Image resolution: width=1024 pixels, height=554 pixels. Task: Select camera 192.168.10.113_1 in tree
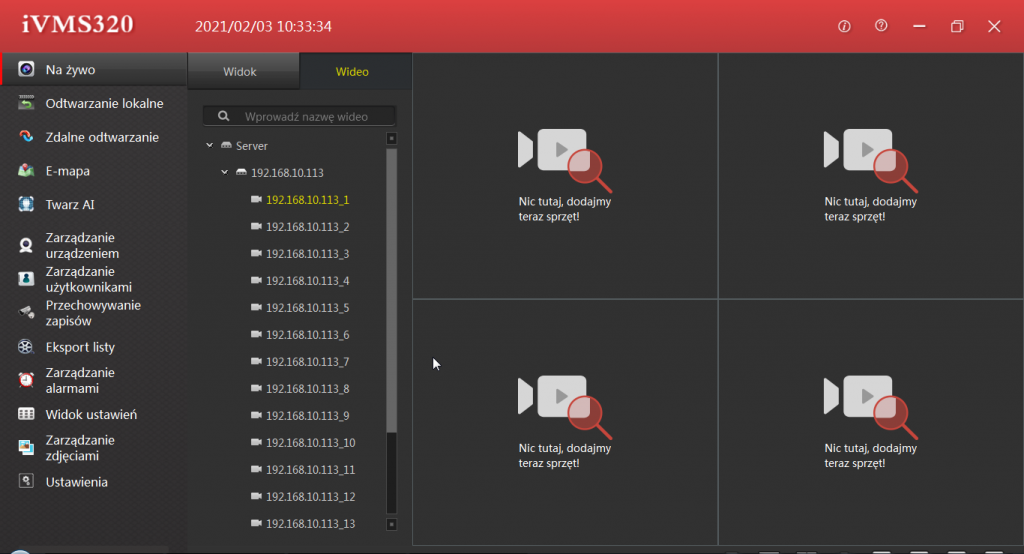coord(307,200)
